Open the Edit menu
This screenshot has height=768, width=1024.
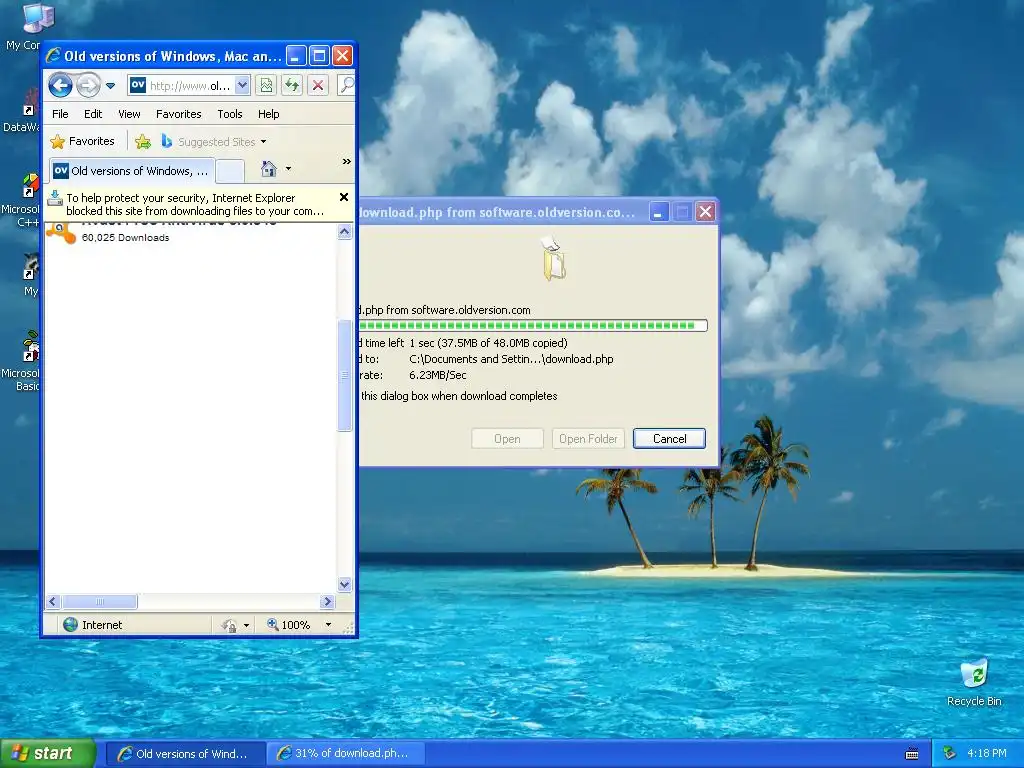93,114
